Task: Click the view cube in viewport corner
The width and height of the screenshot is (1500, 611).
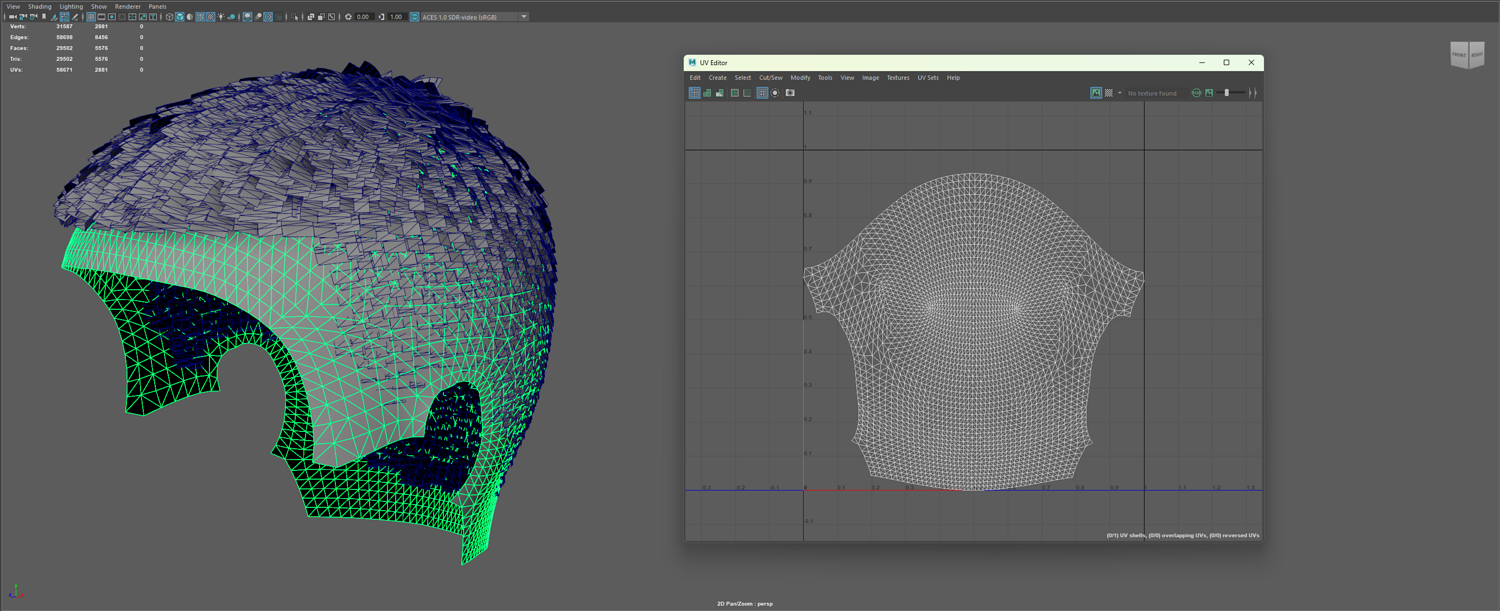Action: coord(1467,55)
